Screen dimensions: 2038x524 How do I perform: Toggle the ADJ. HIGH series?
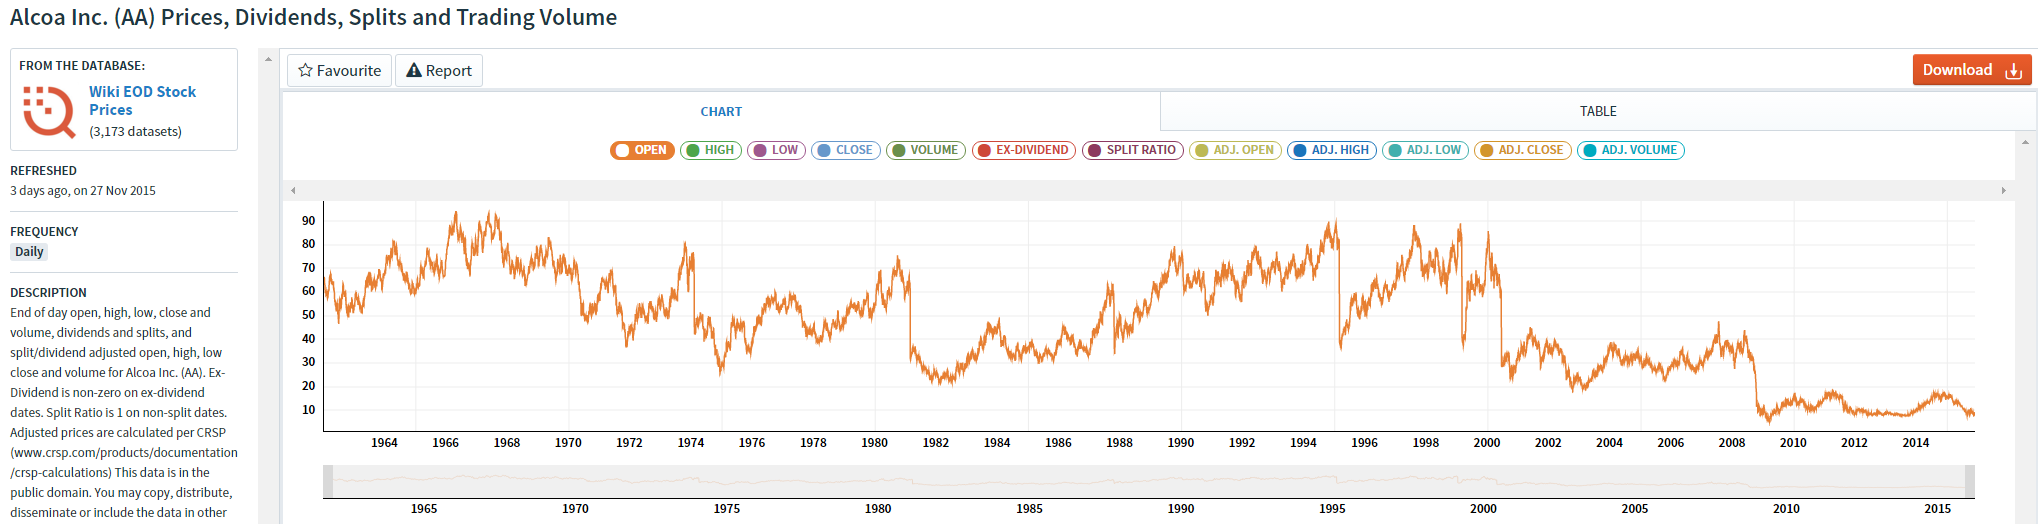pyautogui.click(x=1332, y=150)
